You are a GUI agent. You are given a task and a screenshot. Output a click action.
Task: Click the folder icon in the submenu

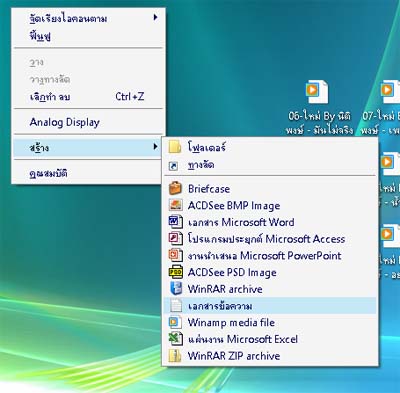tap(175, 147)
